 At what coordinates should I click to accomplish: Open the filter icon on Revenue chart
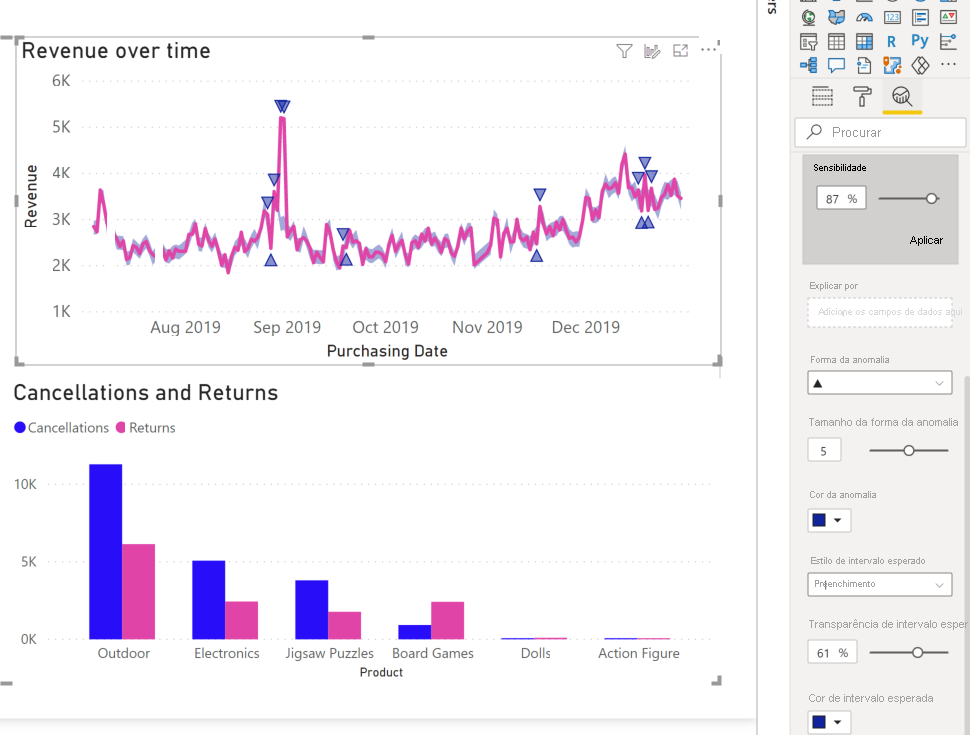(624, 51)
